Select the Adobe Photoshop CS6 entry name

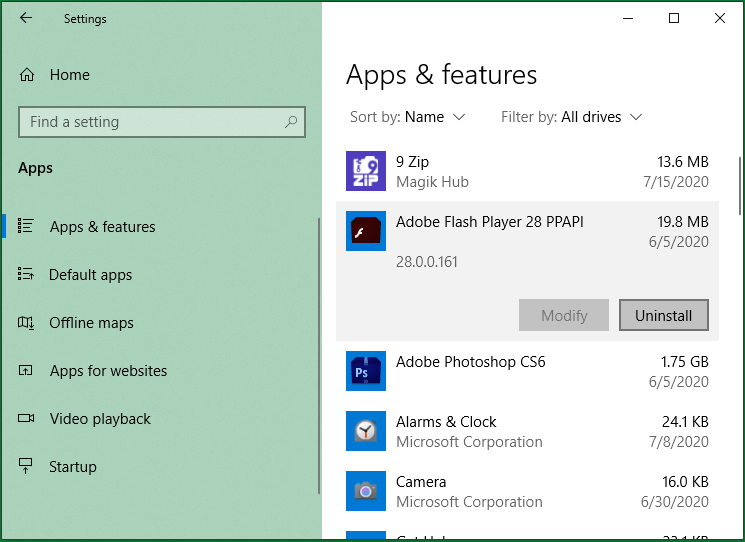pos(470,362)
